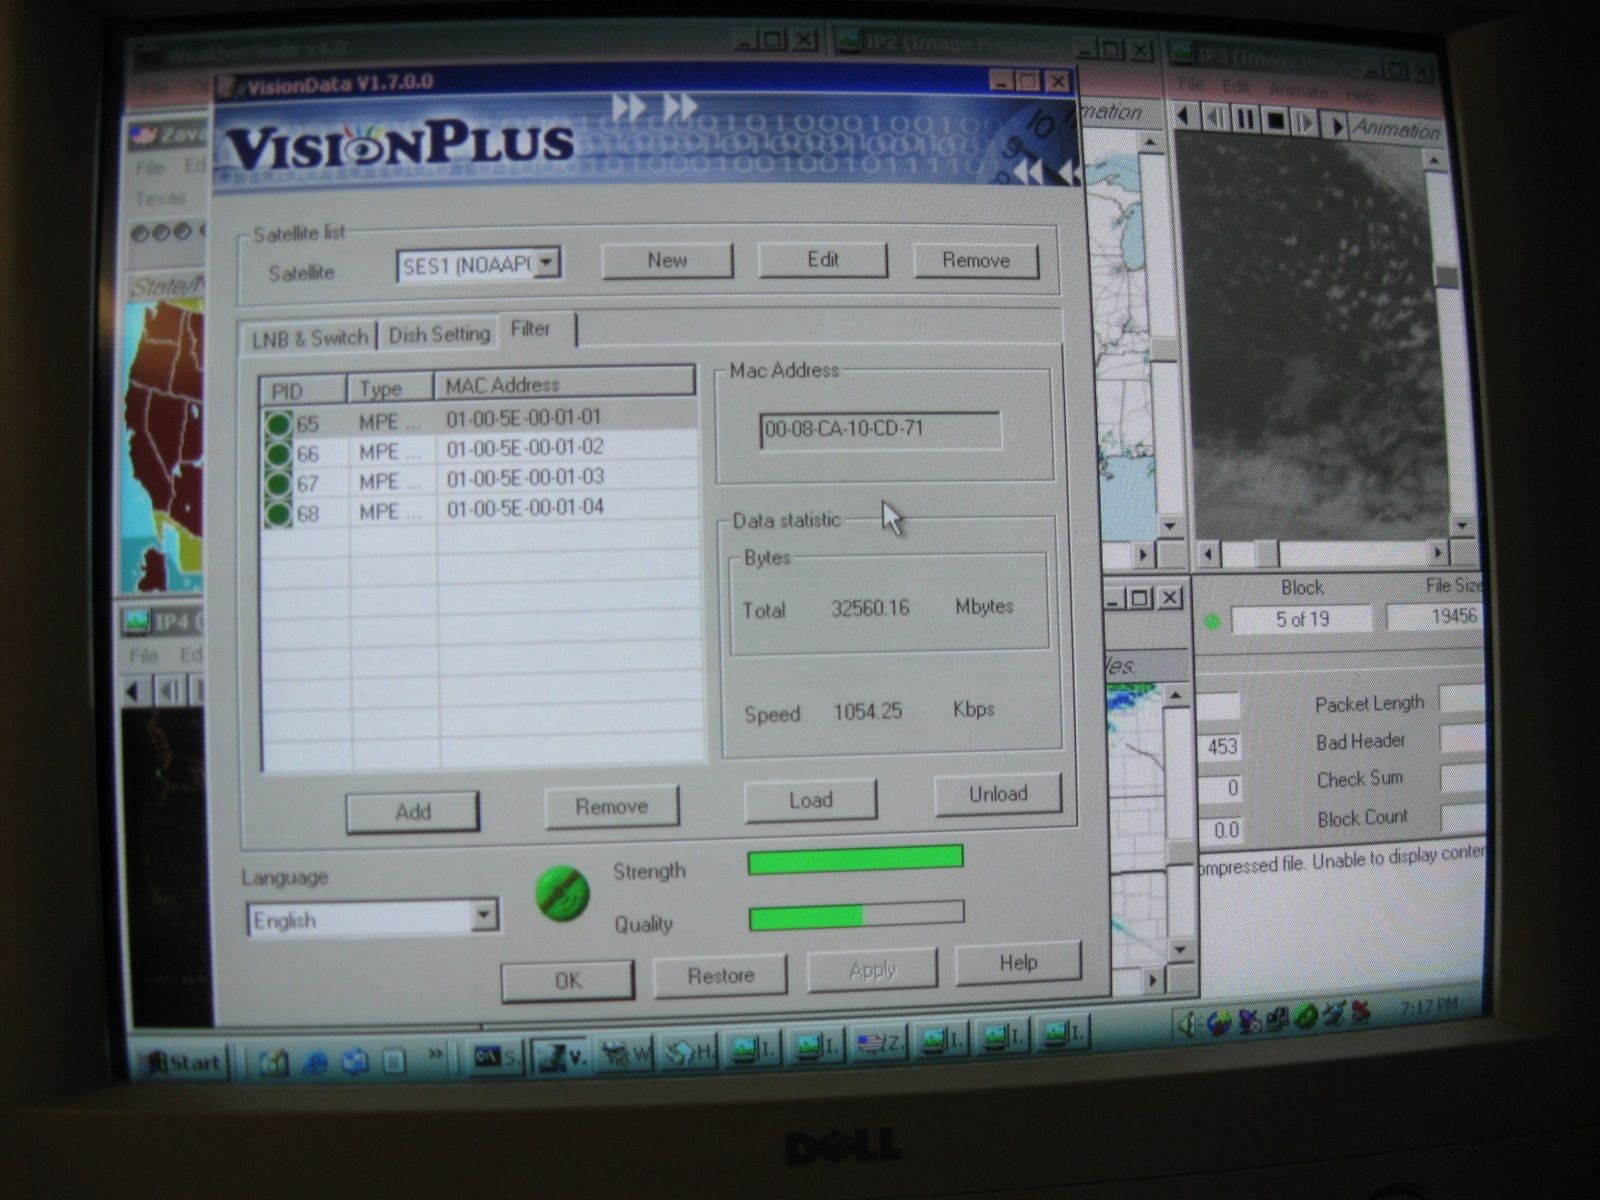
Task: Switch to command prompt taskbar button
Action: click(x=495, y=1055)
